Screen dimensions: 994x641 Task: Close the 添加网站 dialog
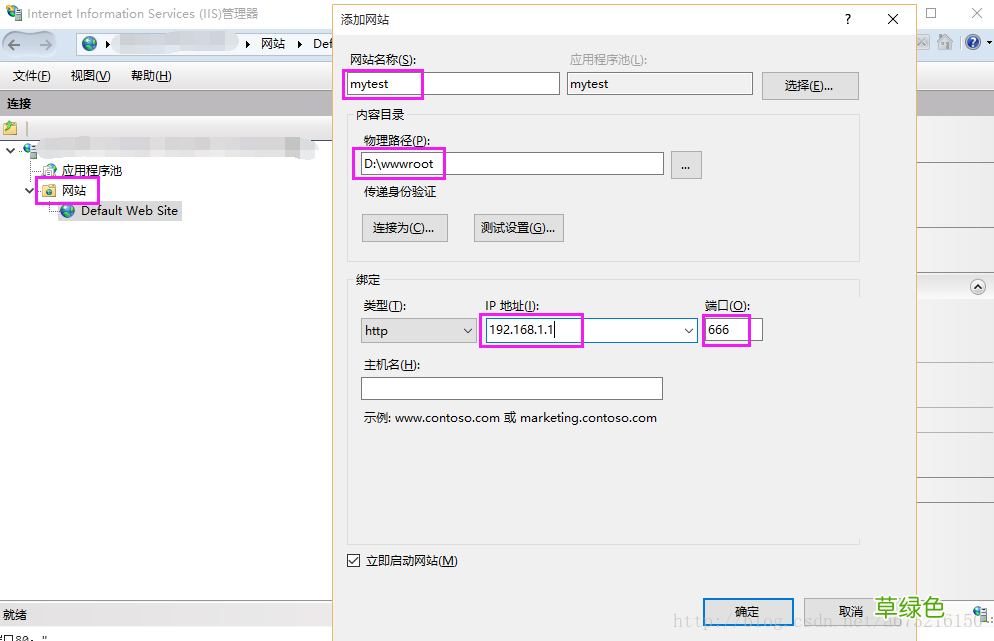pos(893,19)
